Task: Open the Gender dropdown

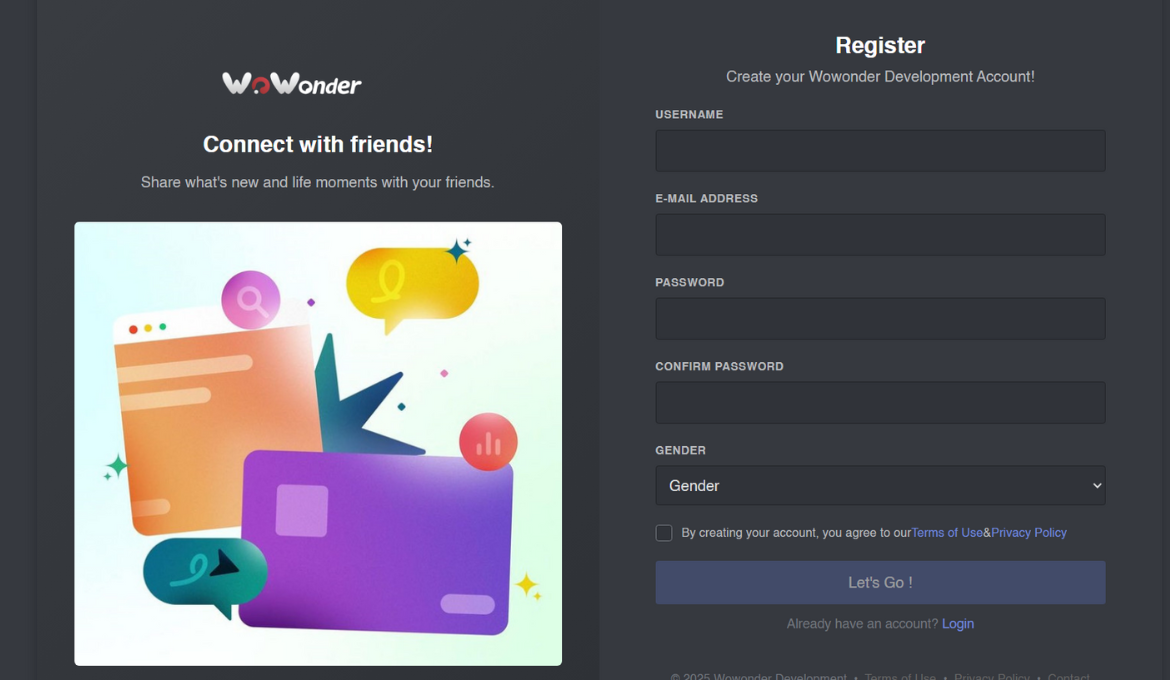Action: click(x=880, y=486)
